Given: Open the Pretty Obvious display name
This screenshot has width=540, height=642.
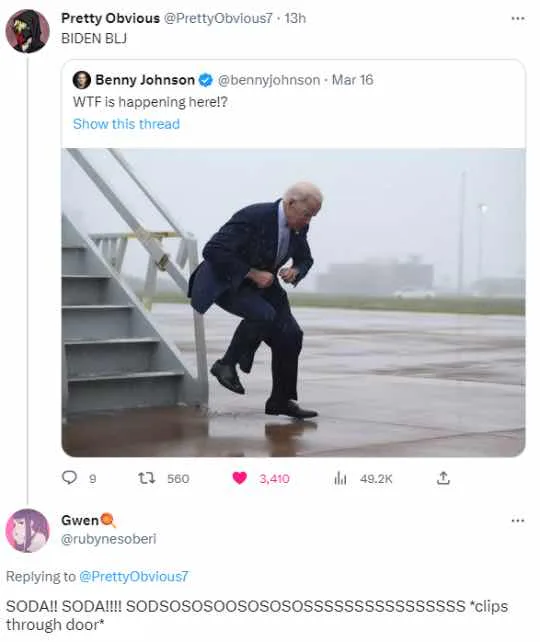Looking at the screenshot, I should [110, 18].
